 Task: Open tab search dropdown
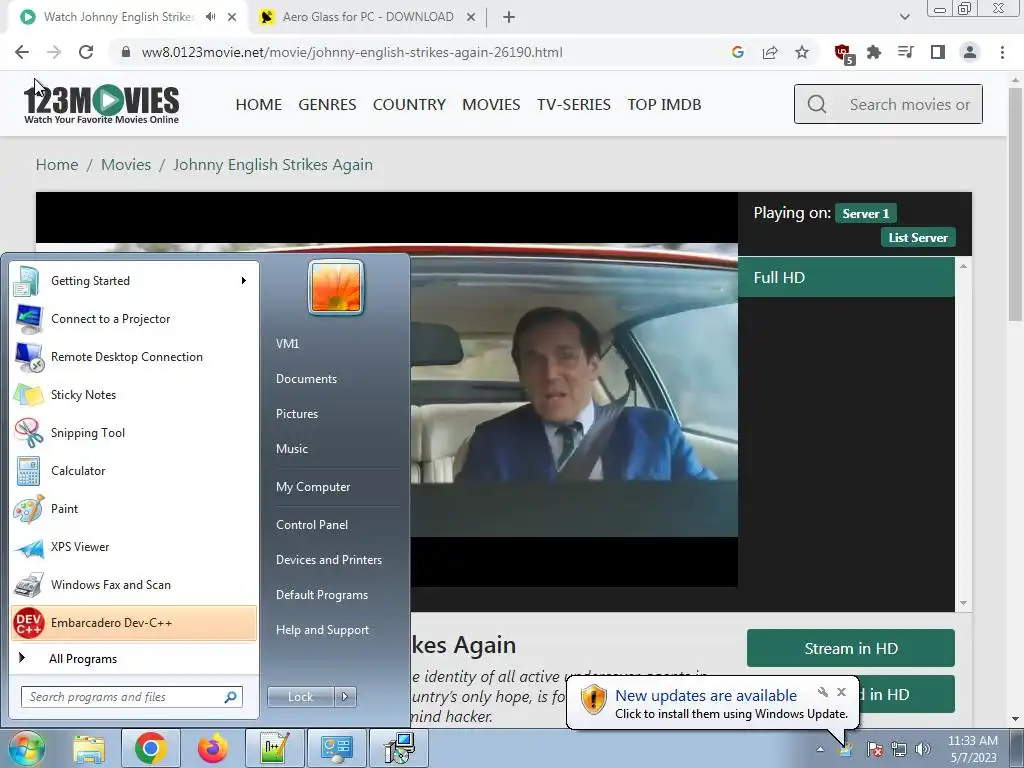[x=904, y=18]
